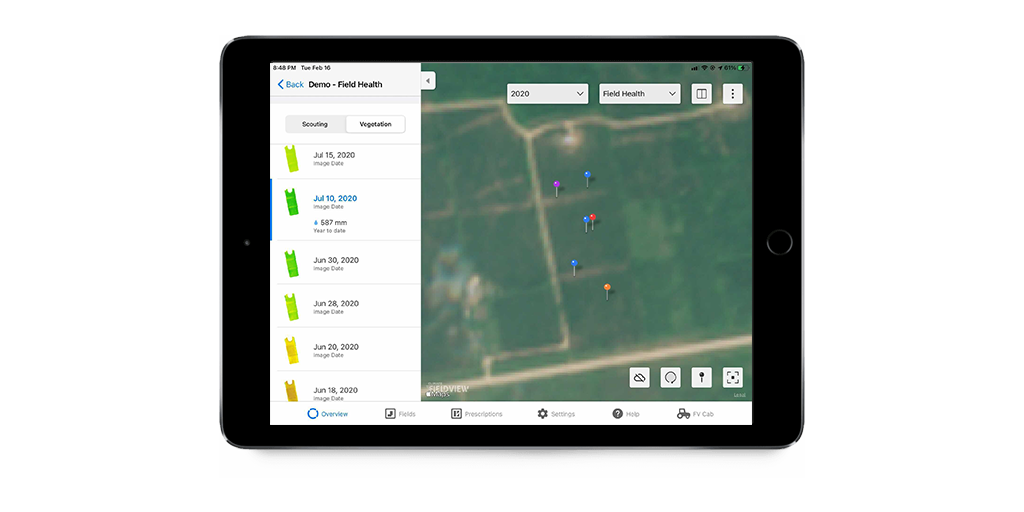The image size is (1024, 512).
Task: Open Settings from the bottom bar
Action: [x=556, y=414]
